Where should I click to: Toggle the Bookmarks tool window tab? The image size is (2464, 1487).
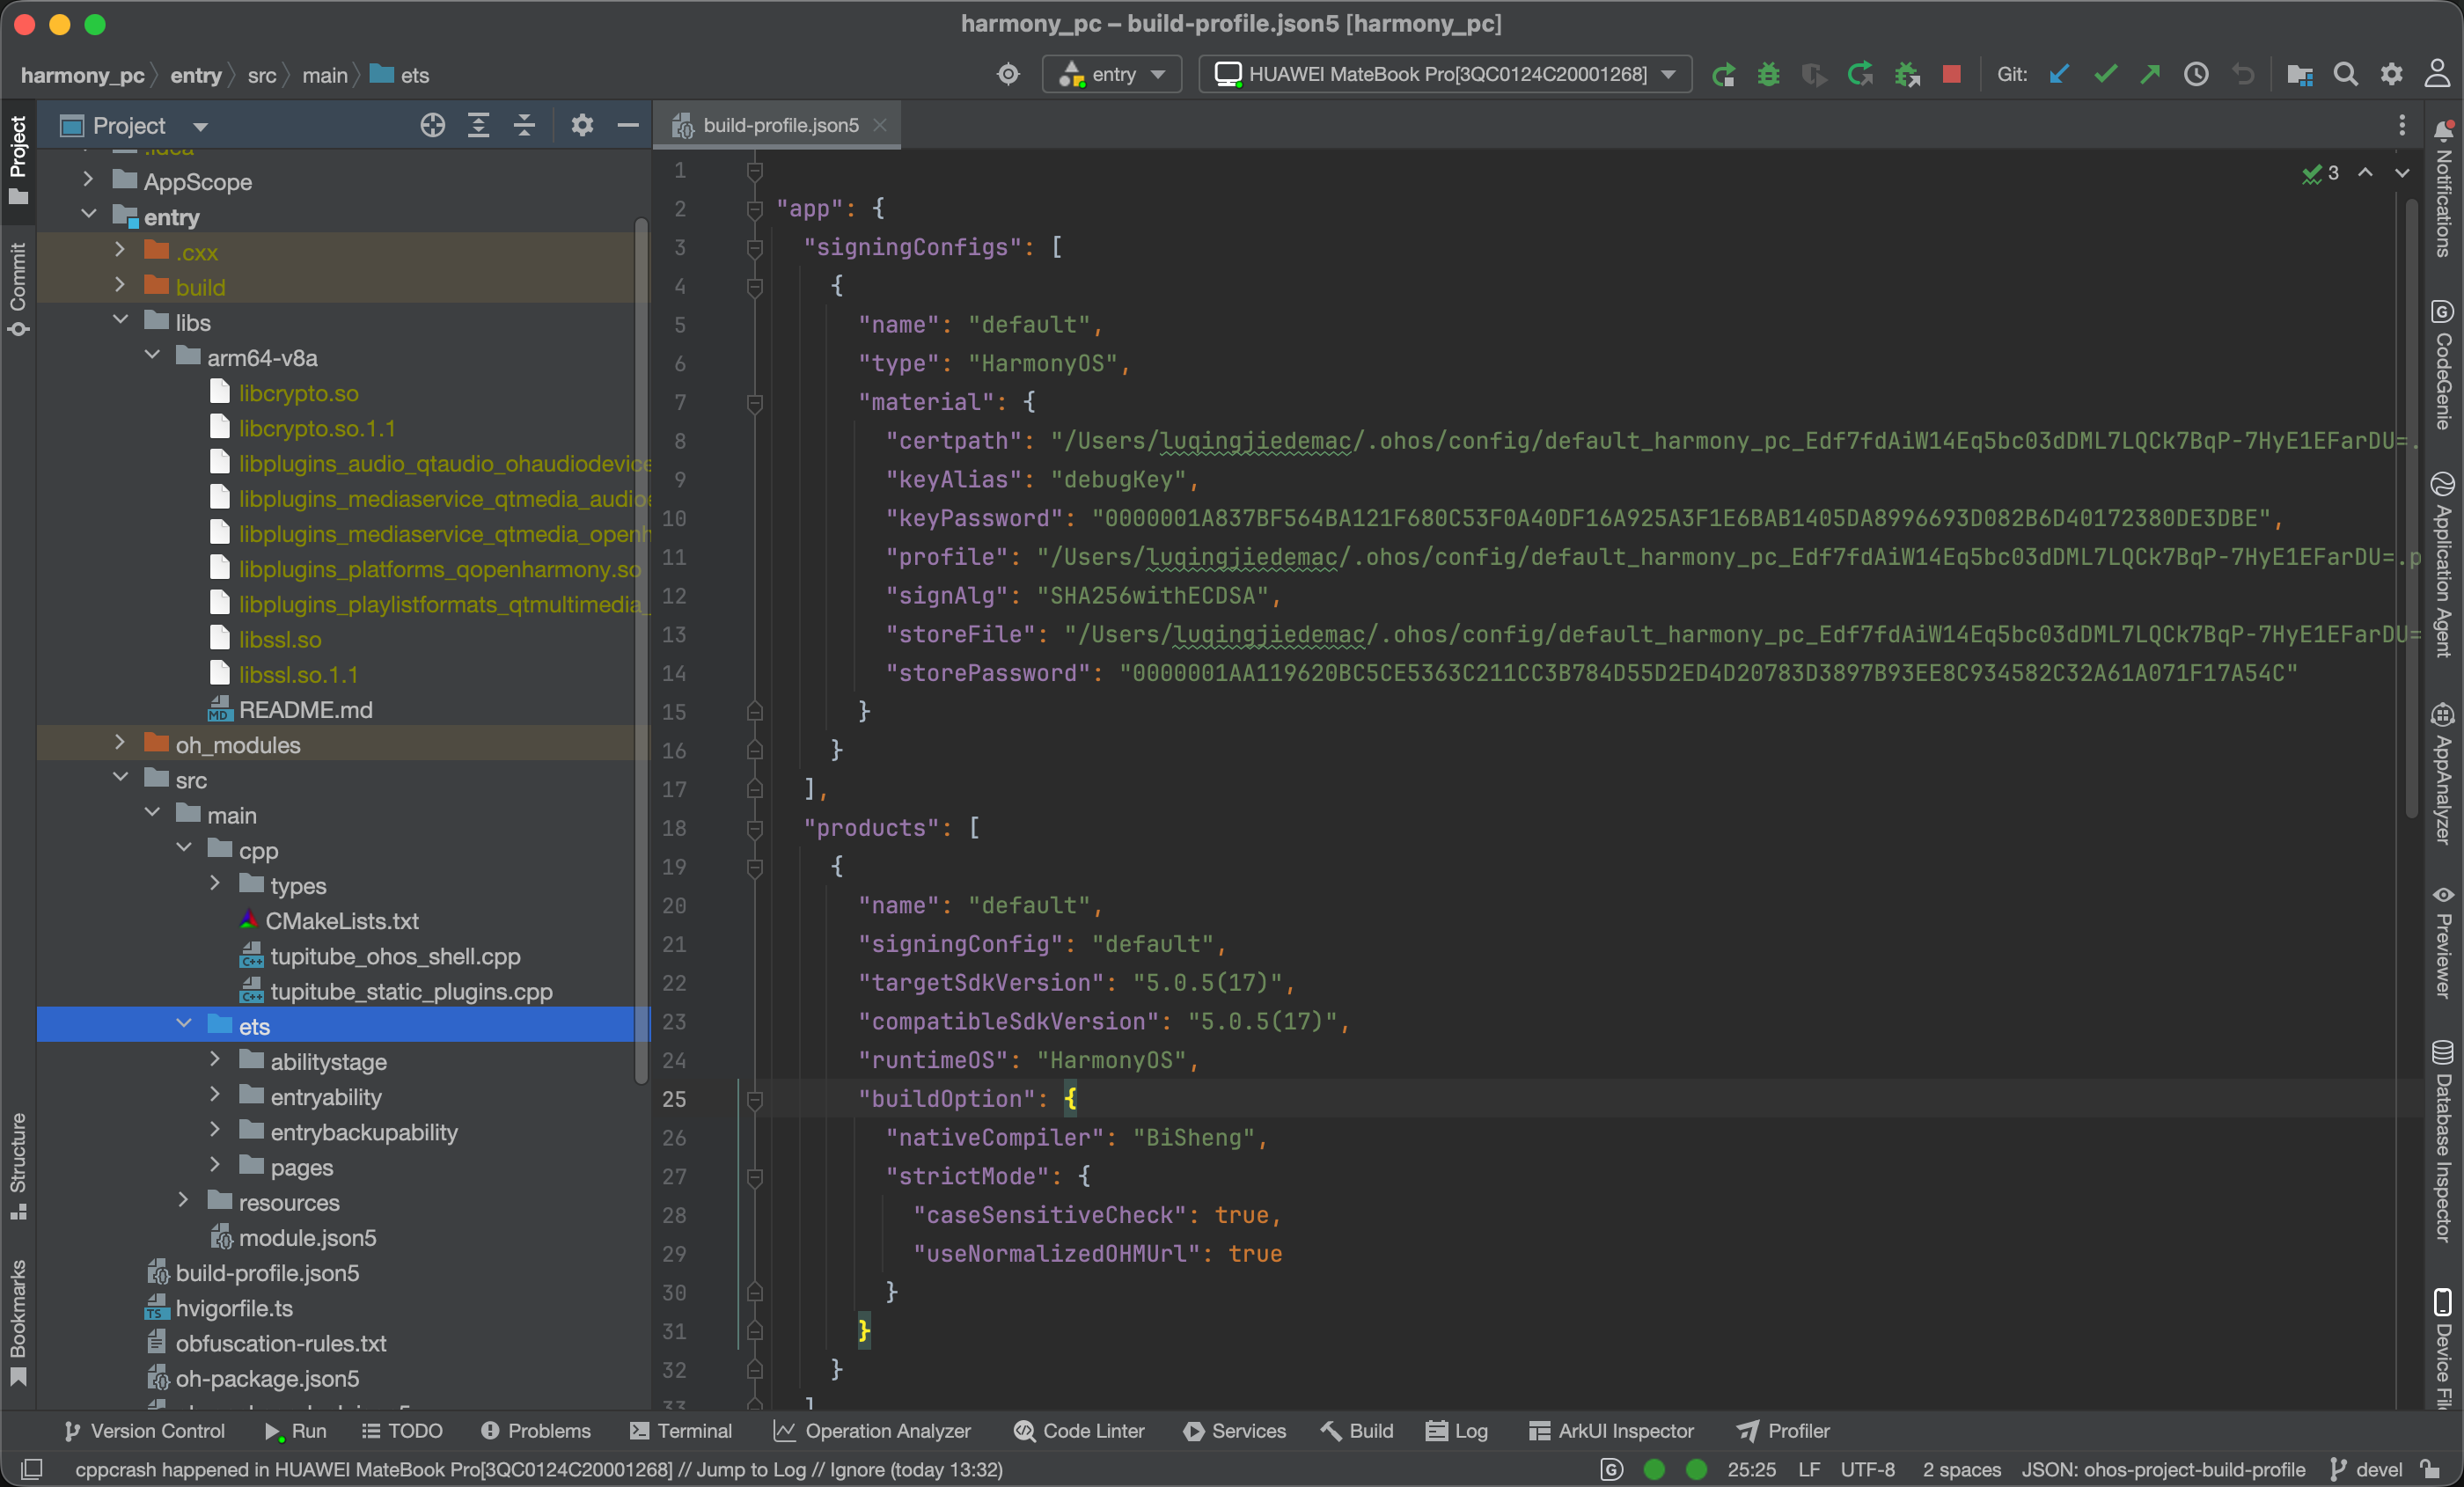pyautogui.click(x=18, y=1322)
